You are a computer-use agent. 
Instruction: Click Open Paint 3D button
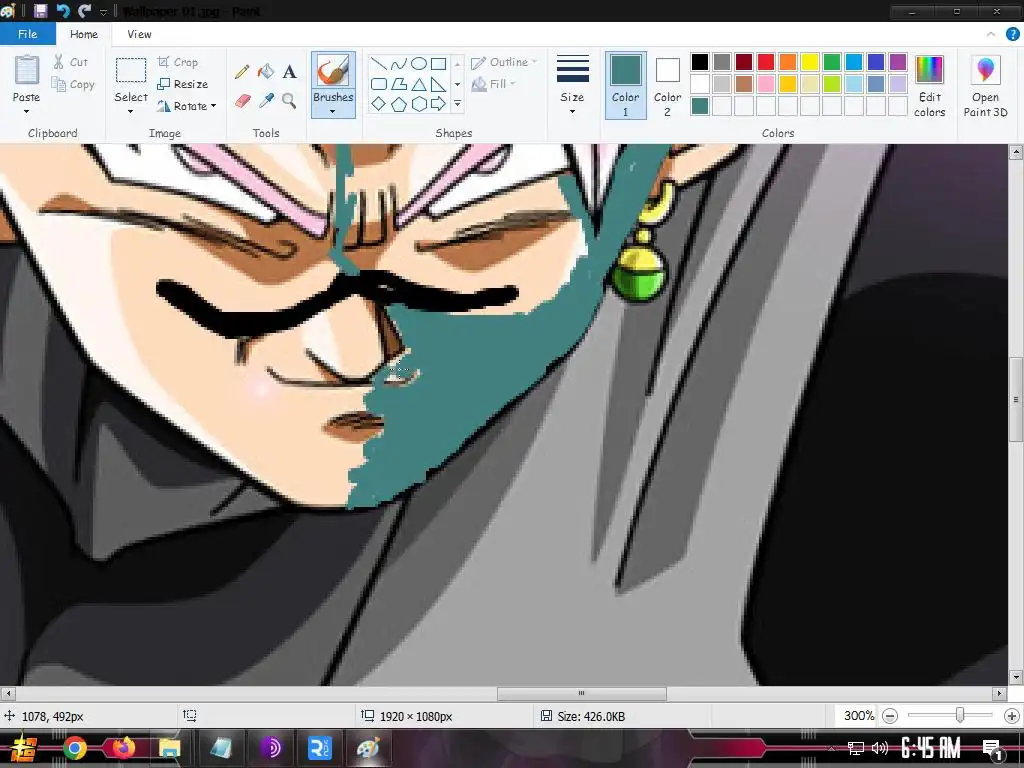point(985,86)
